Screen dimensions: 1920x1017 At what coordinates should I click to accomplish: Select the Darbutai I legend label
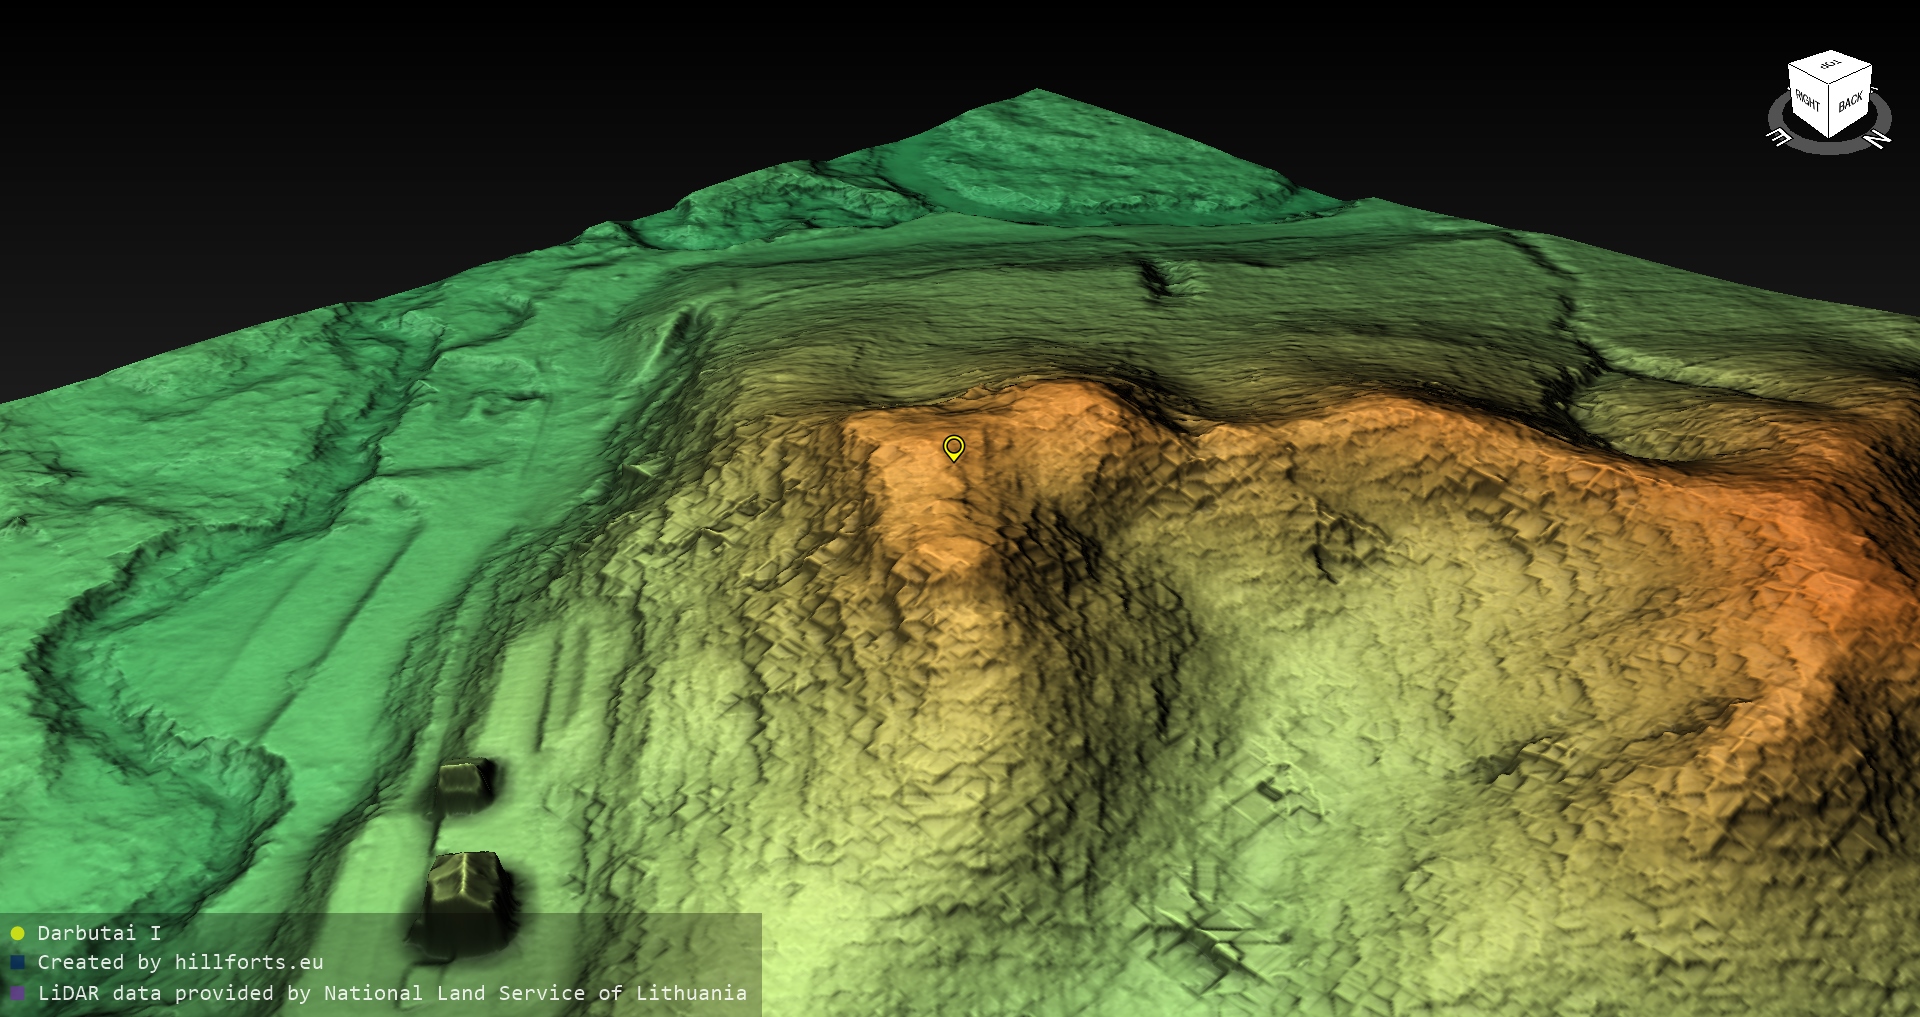(x=99, y=933)
